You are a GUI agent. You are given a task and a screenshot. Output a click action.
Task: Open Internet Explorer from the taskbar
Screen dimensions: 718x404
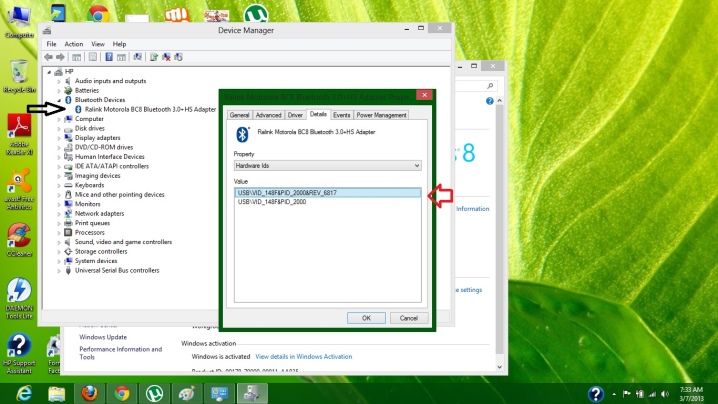[x=24, y=393]
